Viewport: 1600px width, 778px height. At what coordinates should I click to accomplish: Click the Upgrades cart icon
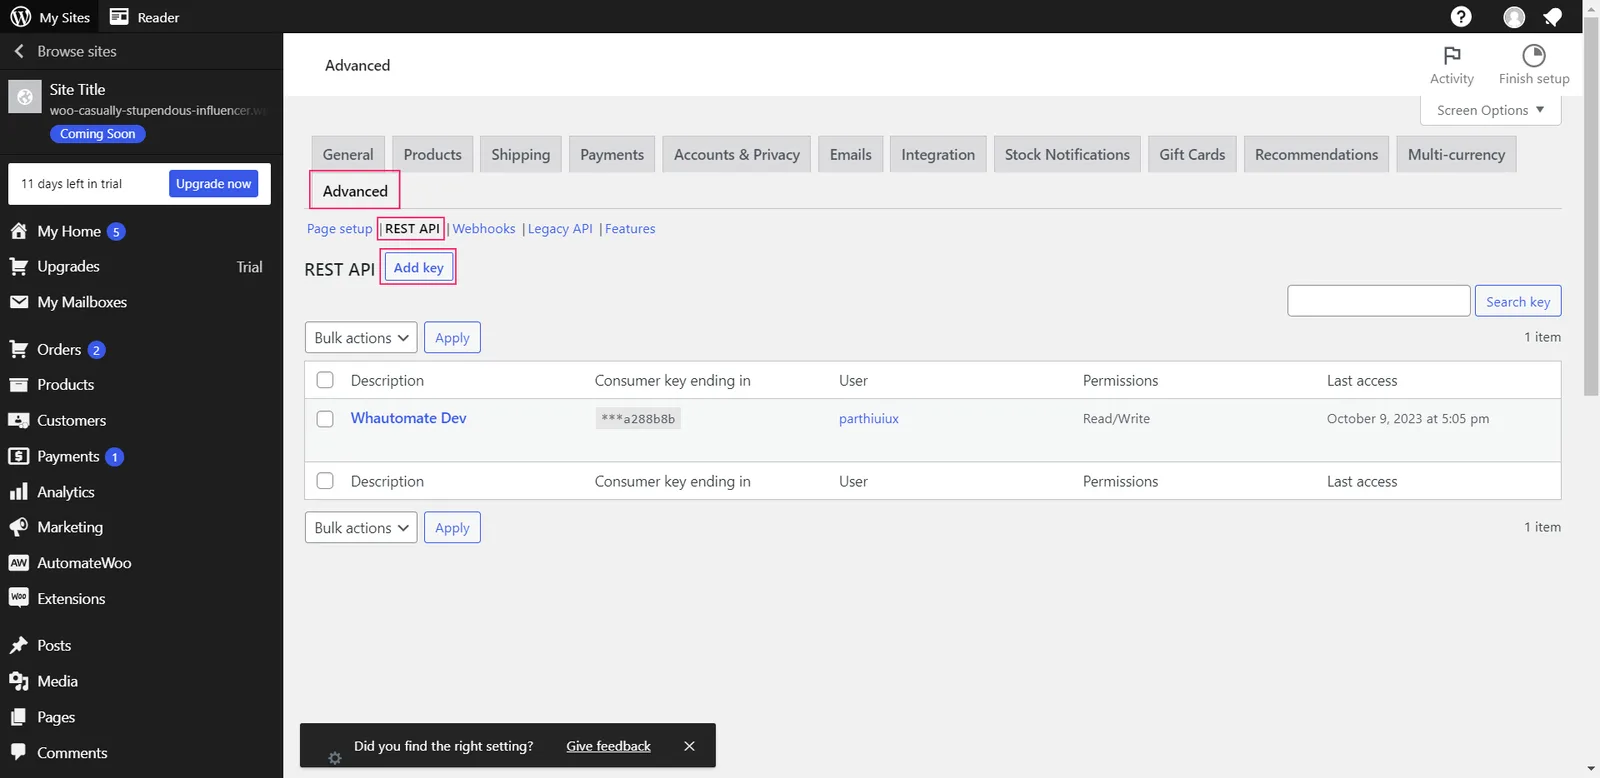click(x=19, y=266)
